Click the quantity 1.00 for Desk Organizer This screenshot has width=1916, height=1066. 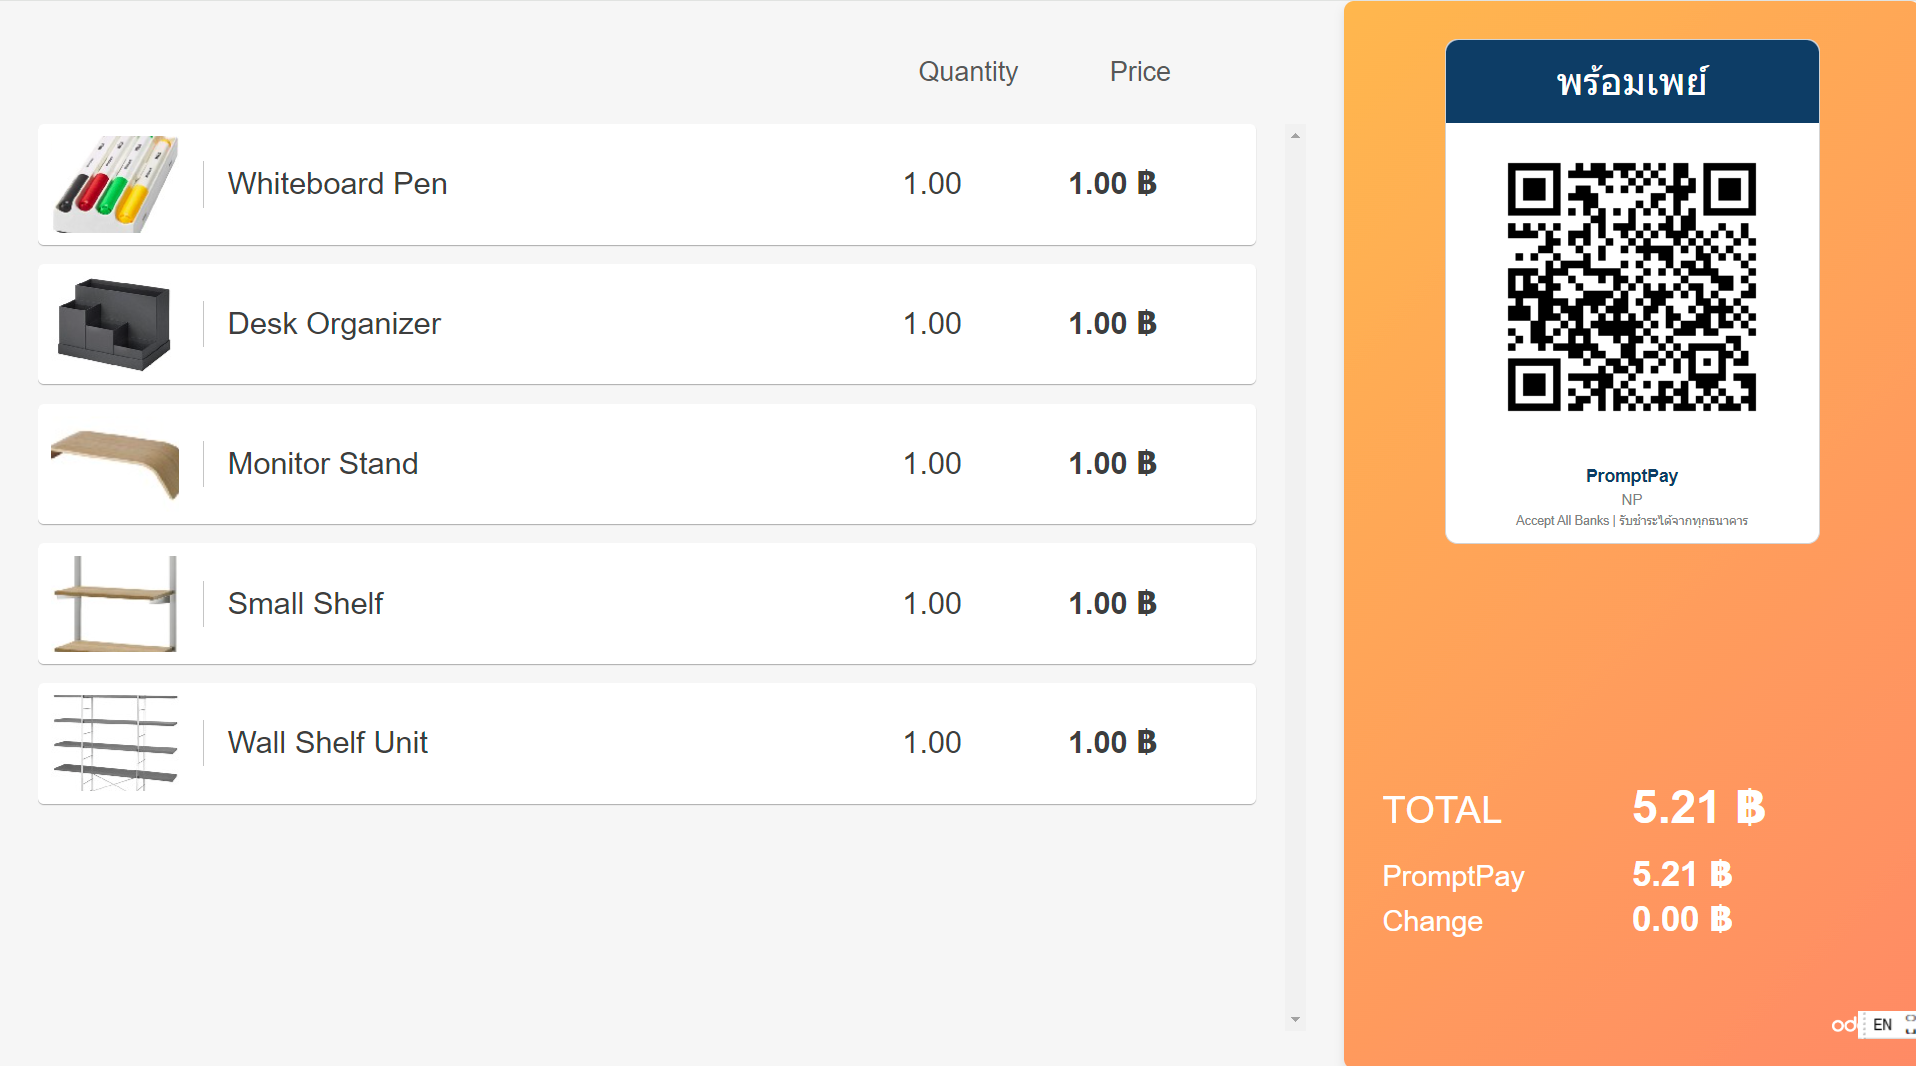pos(932,324)
